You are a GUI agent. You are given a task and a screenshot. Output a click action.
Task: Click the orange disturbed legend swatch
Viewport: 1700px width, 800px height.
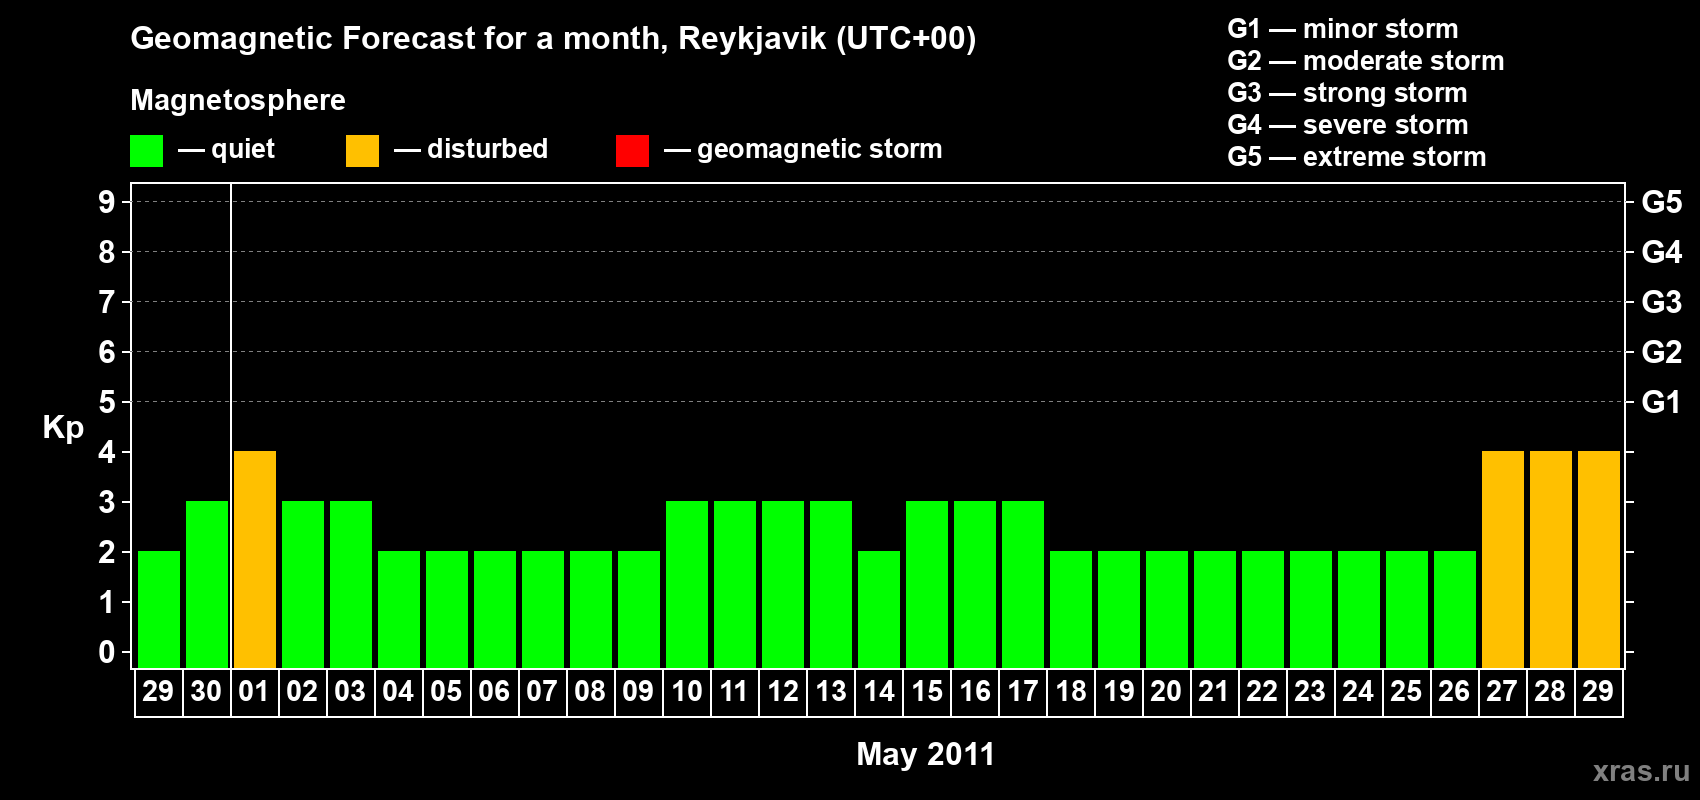tap(362, 151)
